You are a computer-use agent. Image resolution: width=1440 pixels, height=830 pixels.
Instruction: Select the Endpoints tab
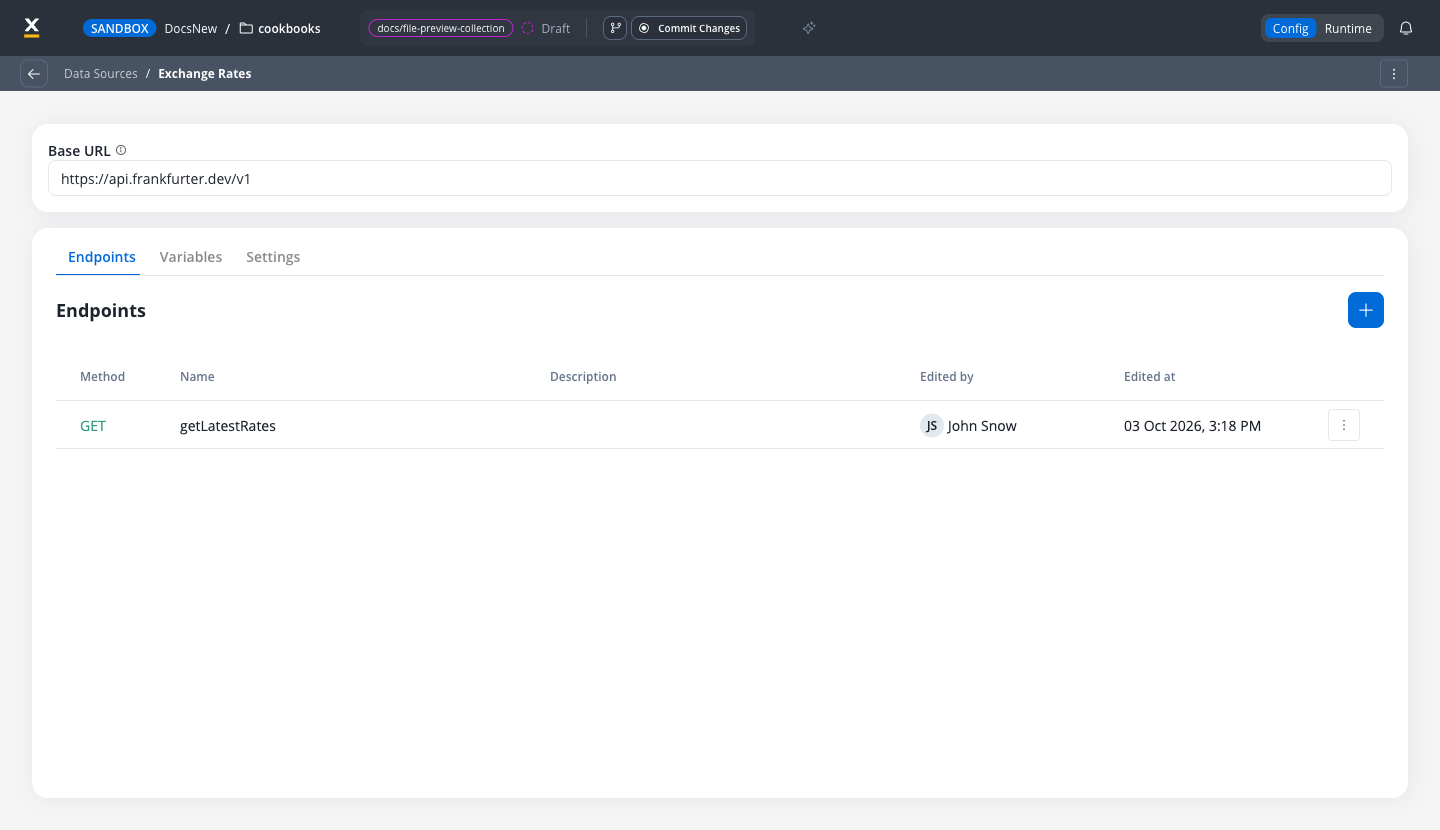click(102, 257)
